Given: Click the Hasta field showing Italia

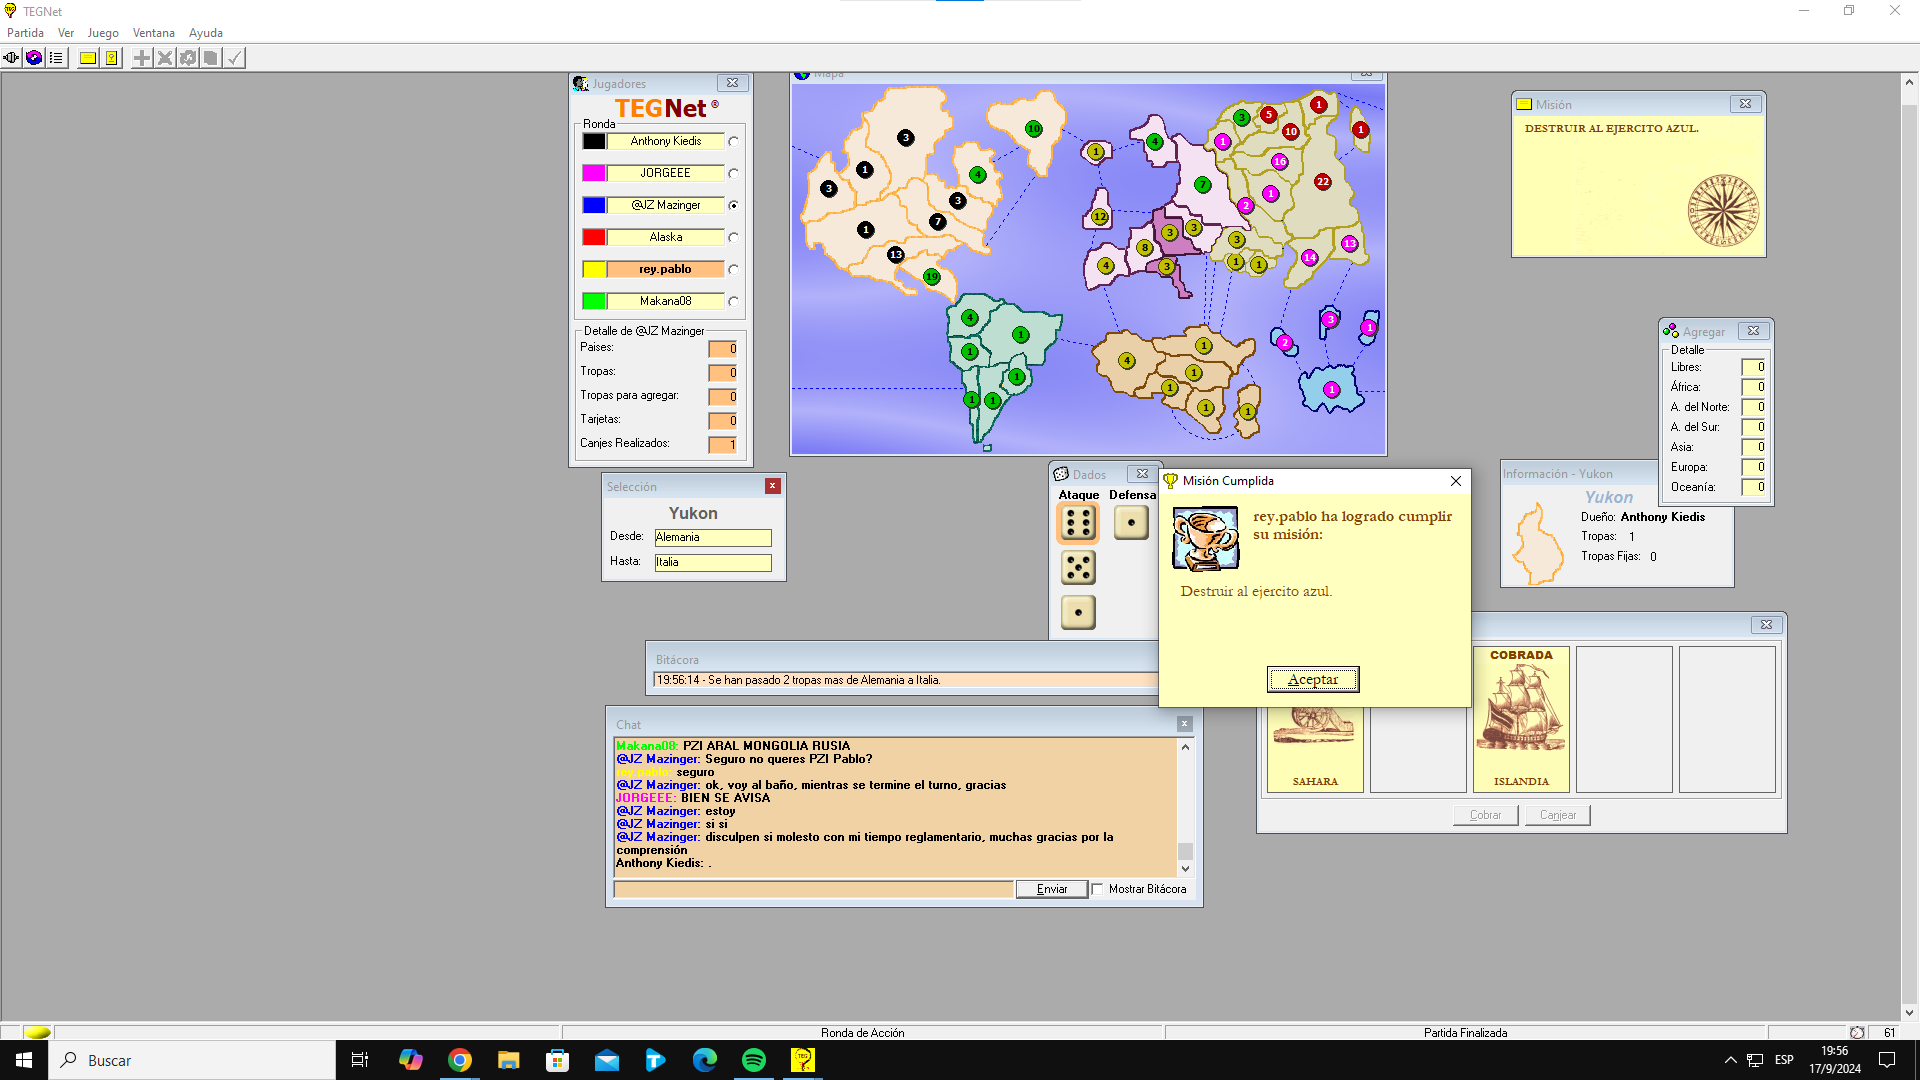Looking at the screenshot, I should [x=713, y=563].
